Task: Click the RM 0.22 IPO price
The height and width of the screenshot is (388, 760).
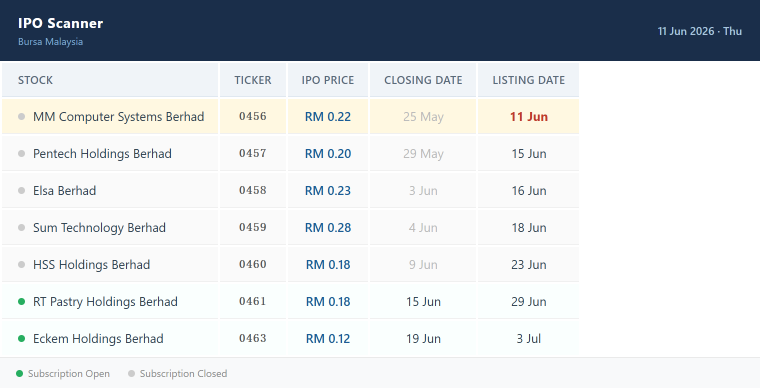Action: point(328,117)
